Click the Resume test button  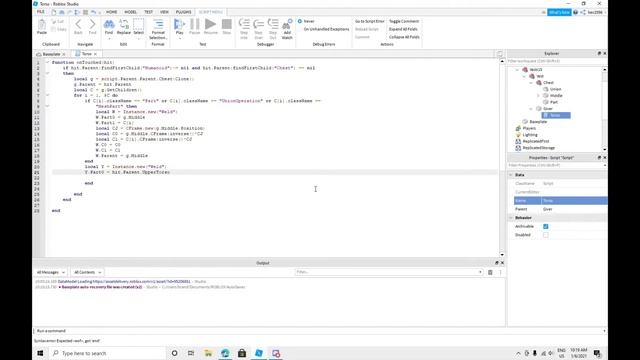tap(211, 27)
